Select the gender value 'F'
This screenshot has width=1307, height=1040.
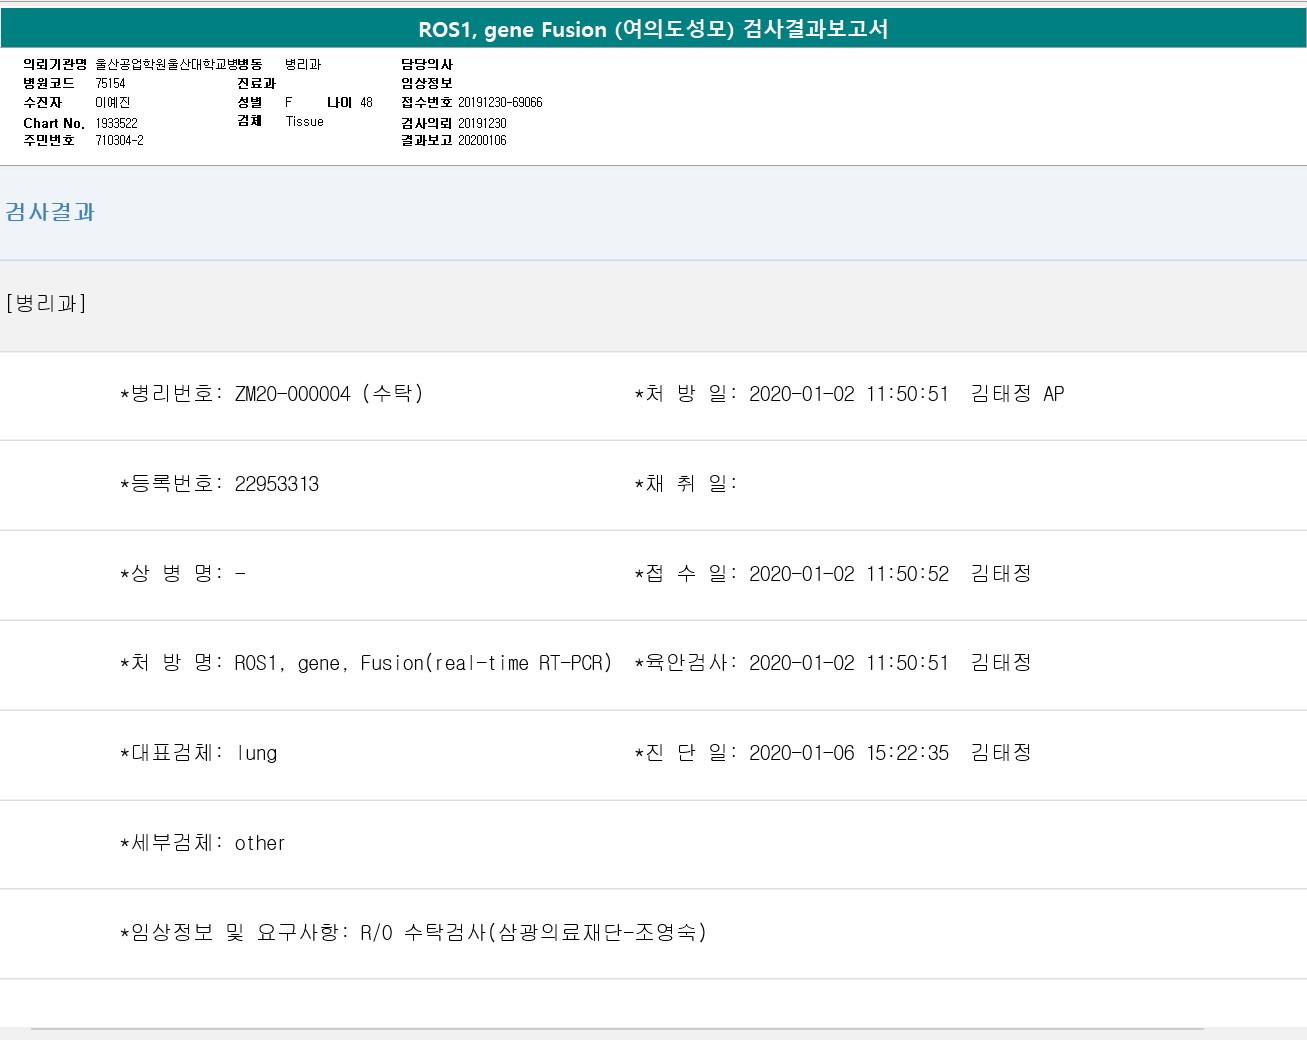(x=289, y=102)
